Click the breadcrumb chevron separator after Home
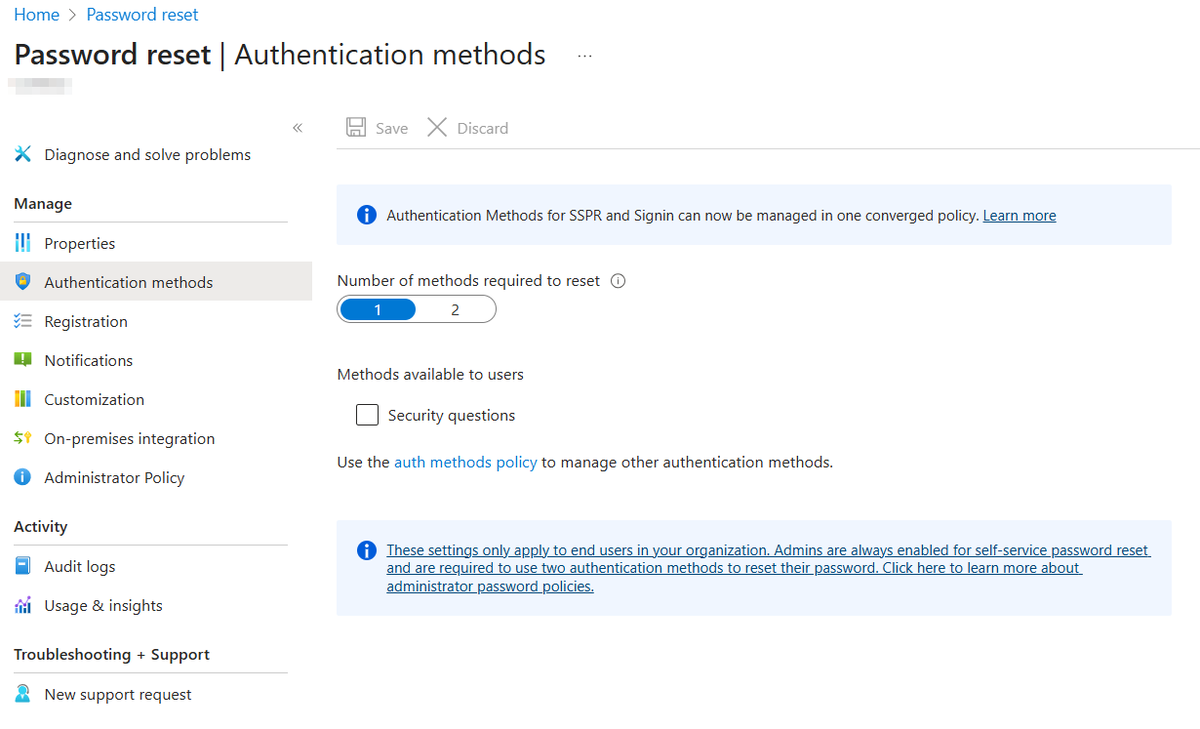 (x=73, y=15)
